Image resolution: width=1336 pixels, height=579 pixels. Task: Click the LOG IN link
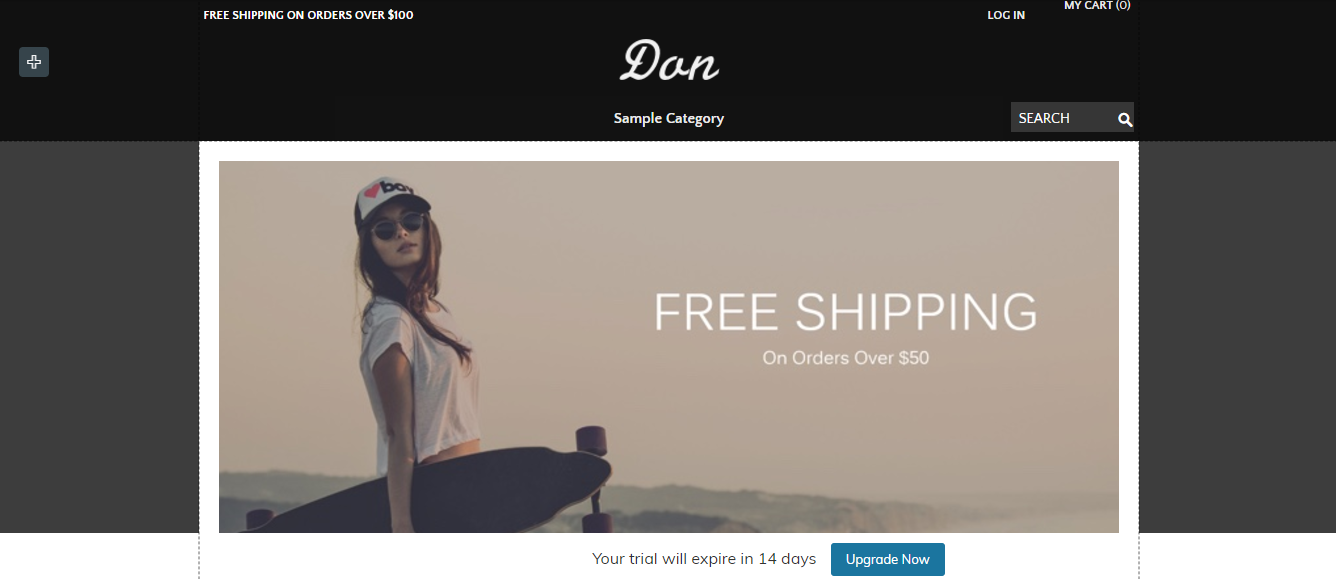1006,15
